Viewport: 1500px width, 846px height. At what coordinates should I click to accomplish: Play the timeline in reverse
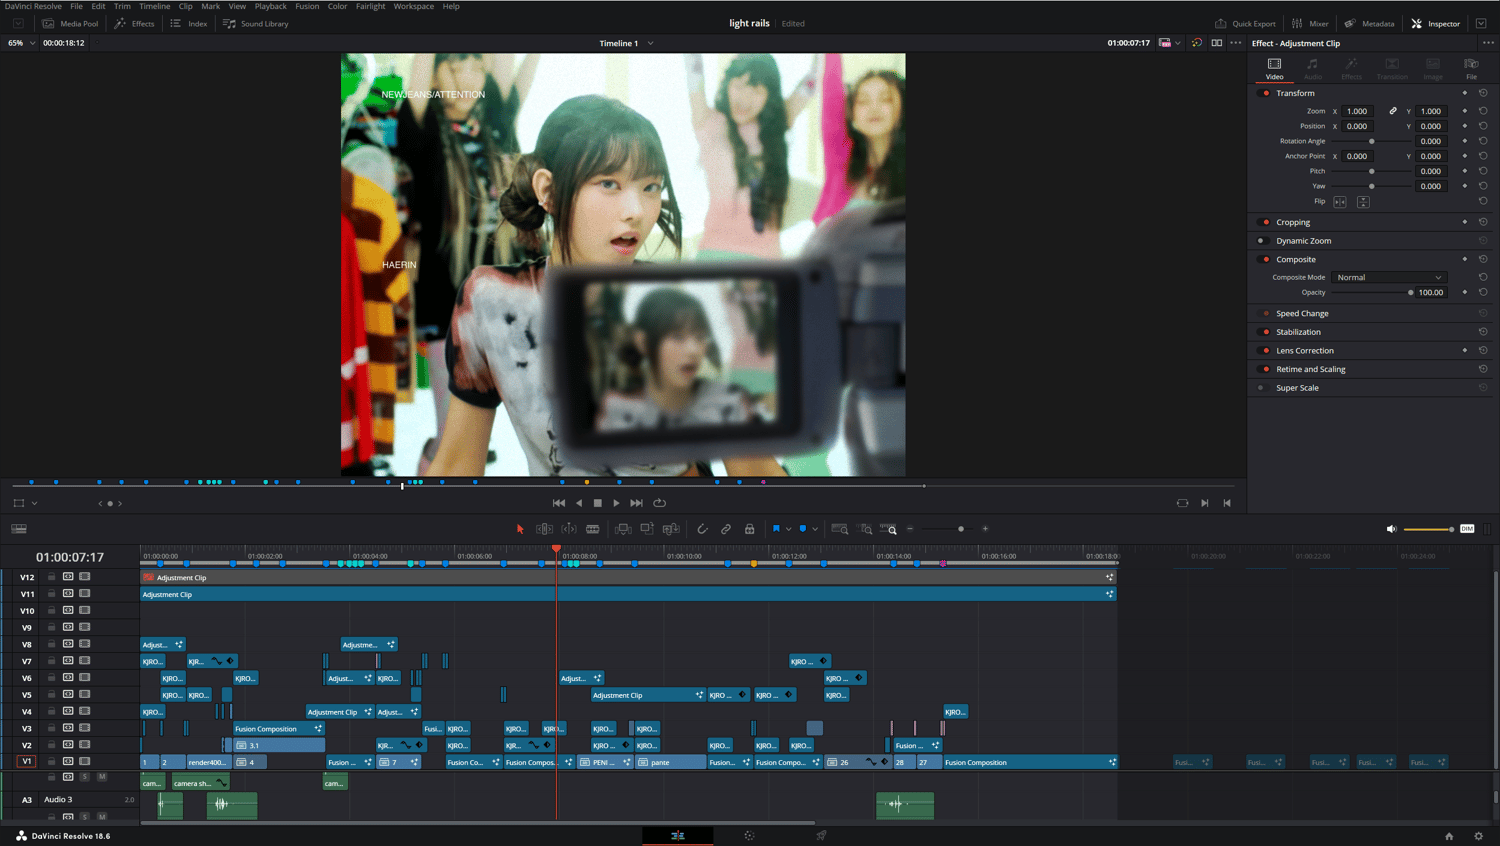coord(579,503)
